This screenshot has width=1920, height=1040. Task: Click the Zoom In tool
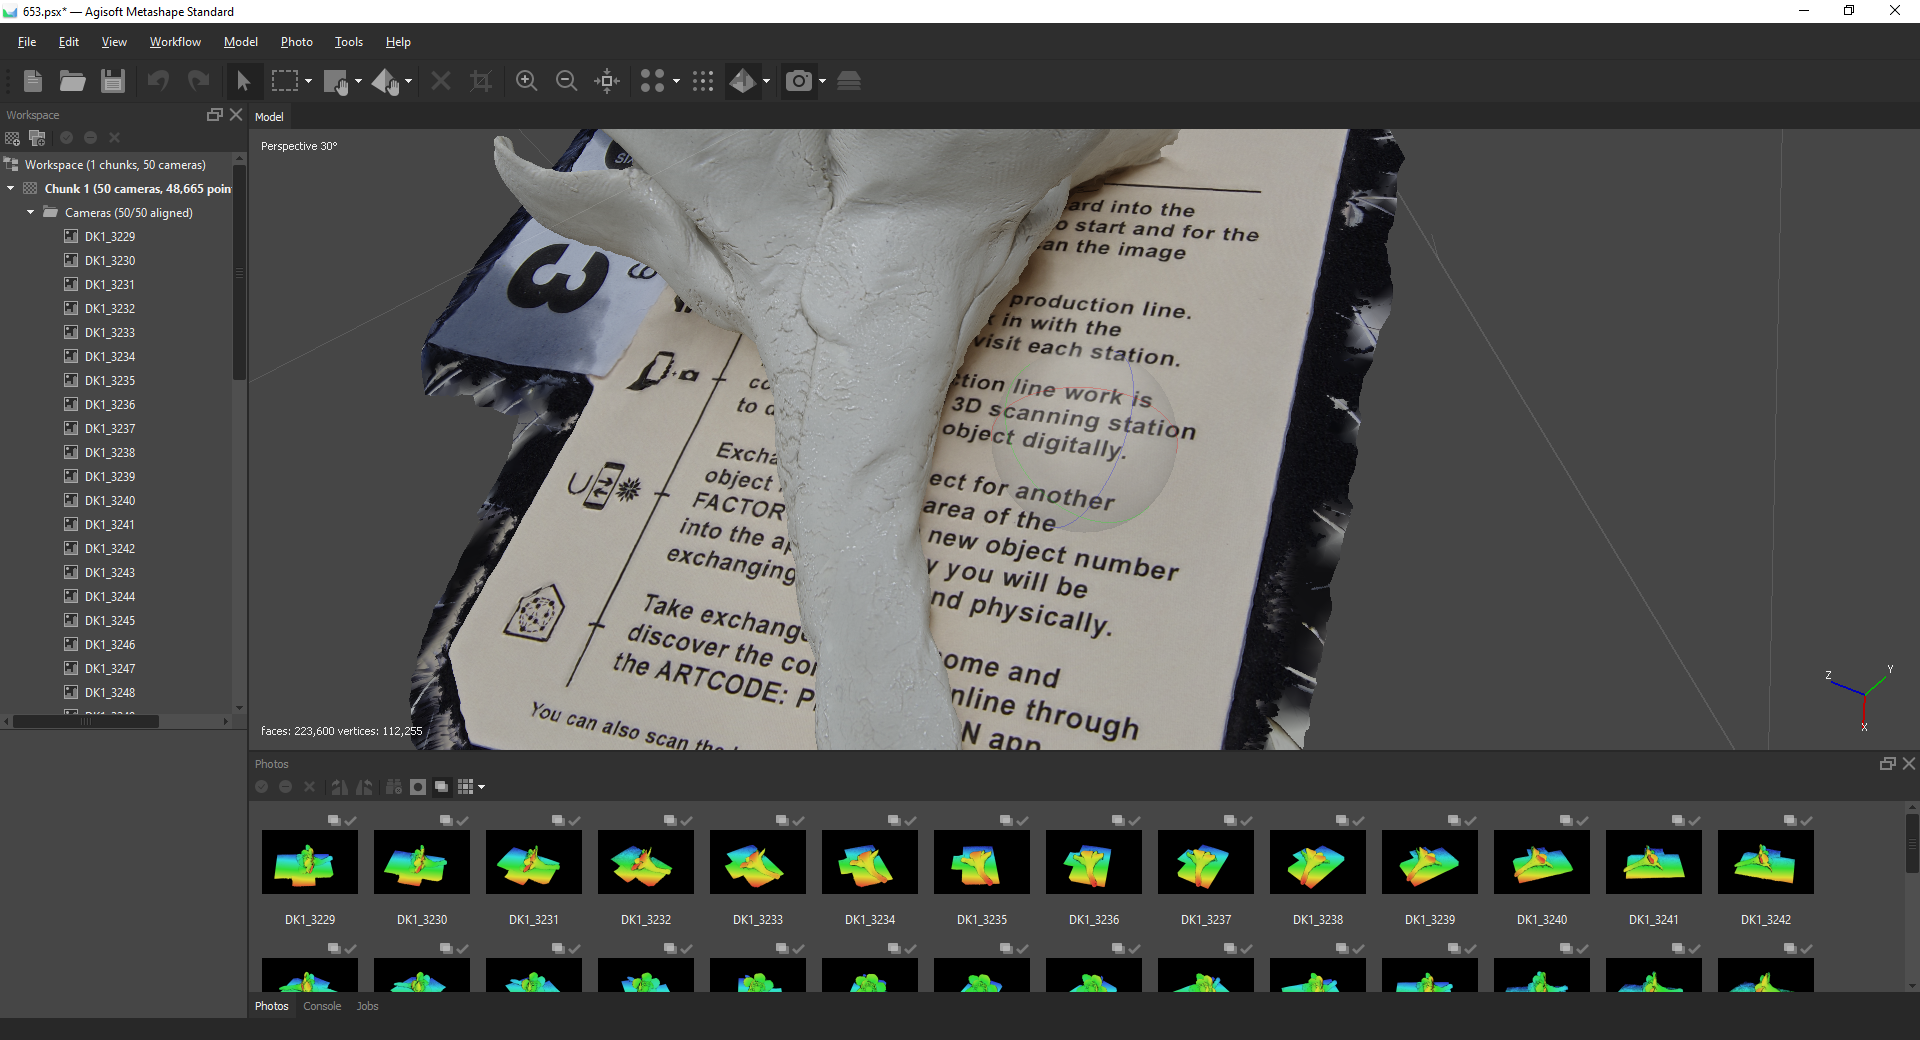point(526,81)
